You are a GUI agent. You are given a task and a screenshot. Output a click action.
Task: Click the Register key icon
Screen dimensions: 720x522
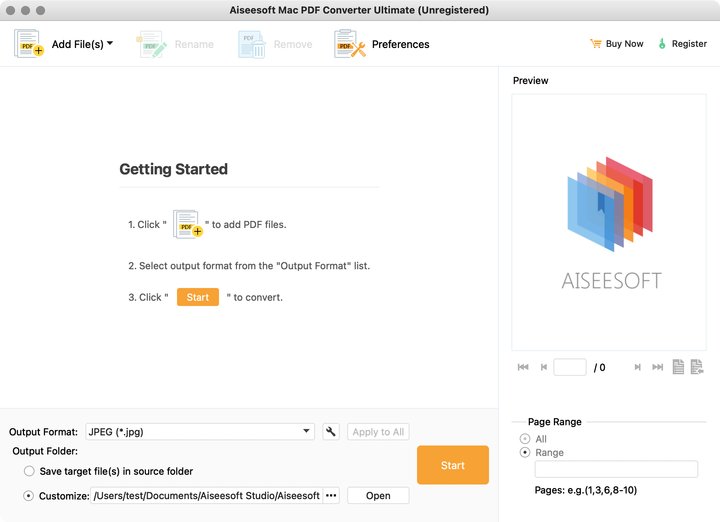(662, 44)
